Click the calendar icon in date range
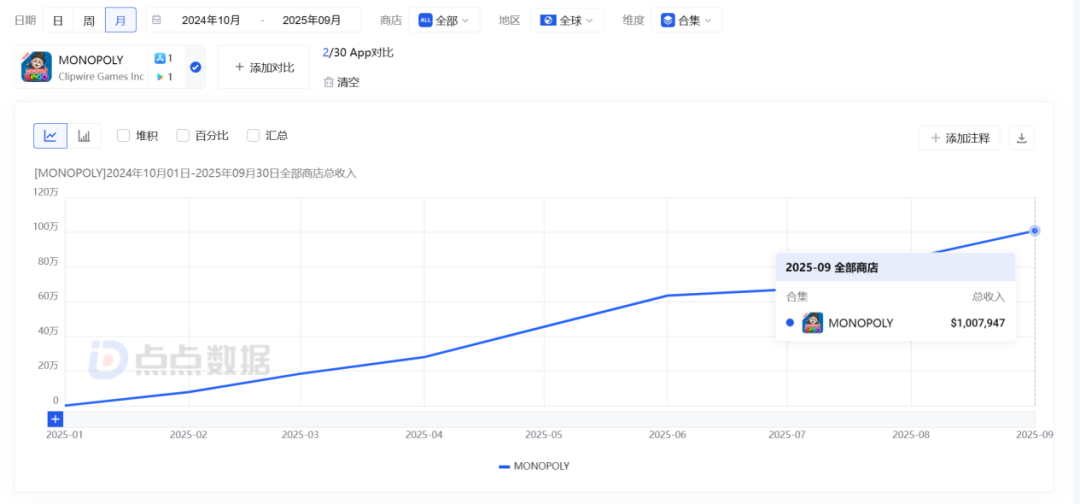The image size is (1080, 504). 156,20
